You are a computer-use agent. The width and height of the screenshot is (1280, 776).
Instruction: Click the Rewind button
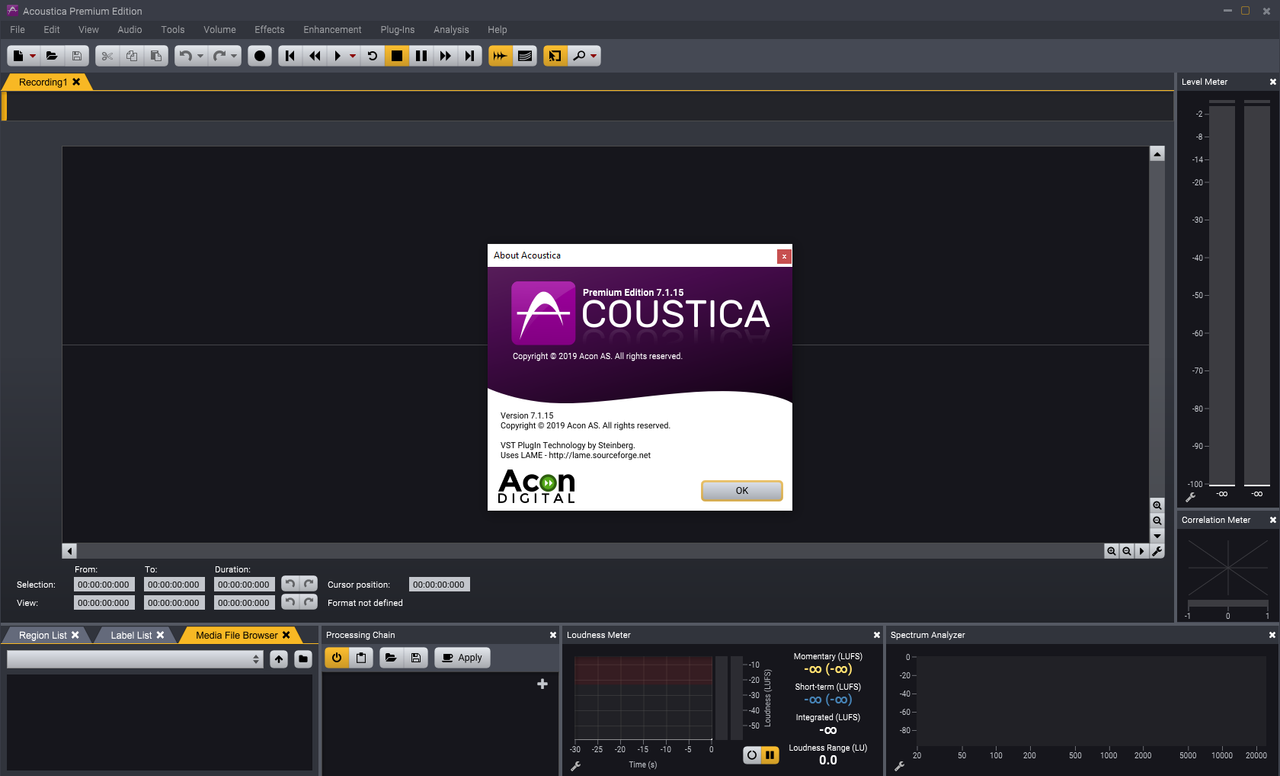pos(315,56)
